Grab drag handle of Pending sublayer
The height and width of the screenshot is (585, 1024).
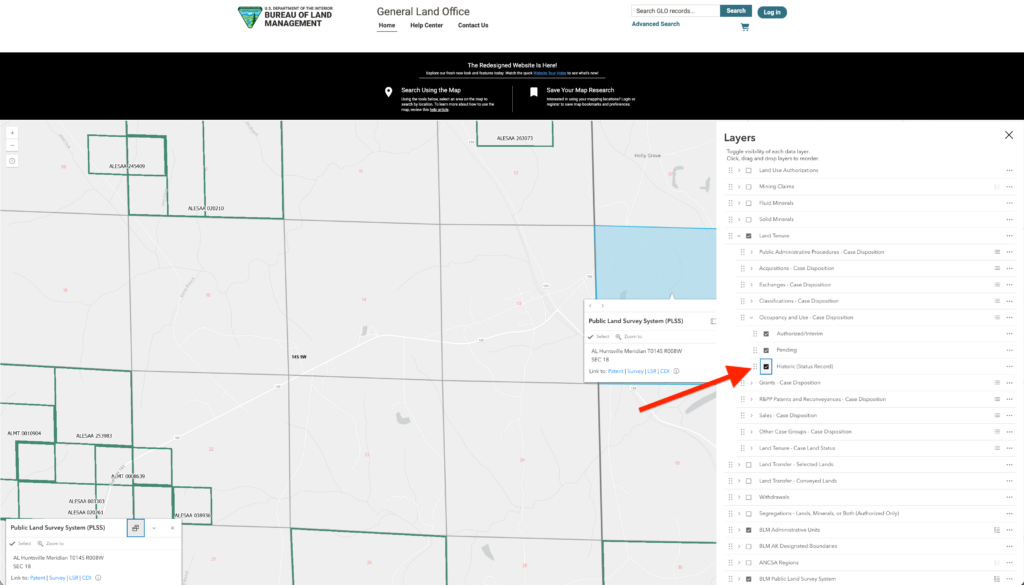coord(755,350)
